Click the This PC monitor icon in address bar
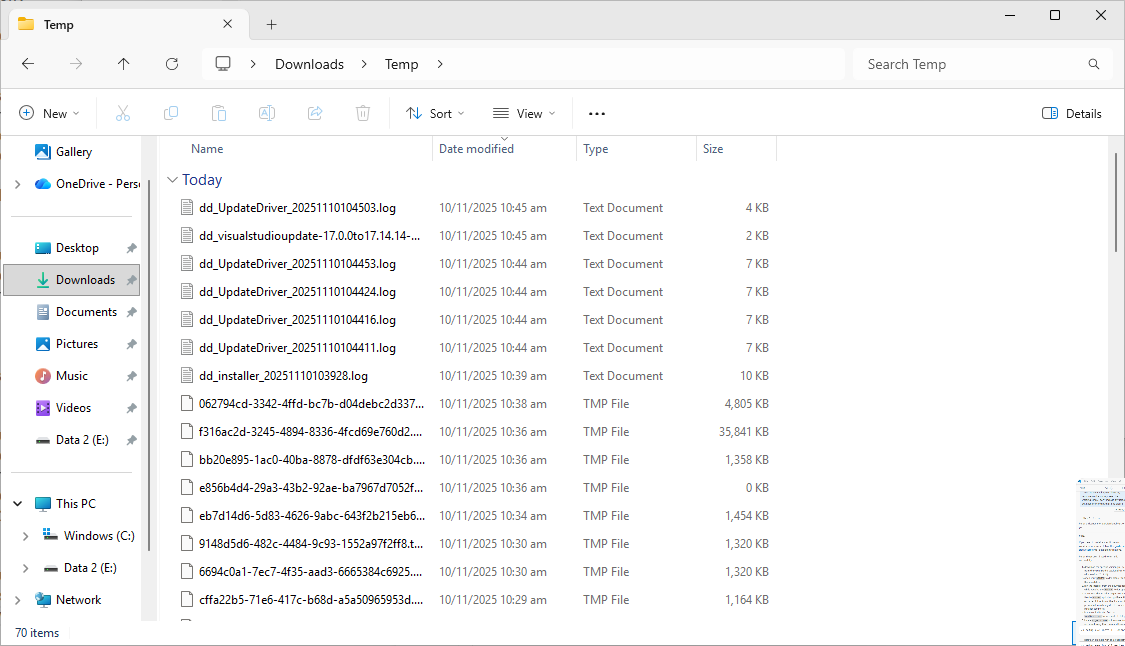 [x=223, y=64]
